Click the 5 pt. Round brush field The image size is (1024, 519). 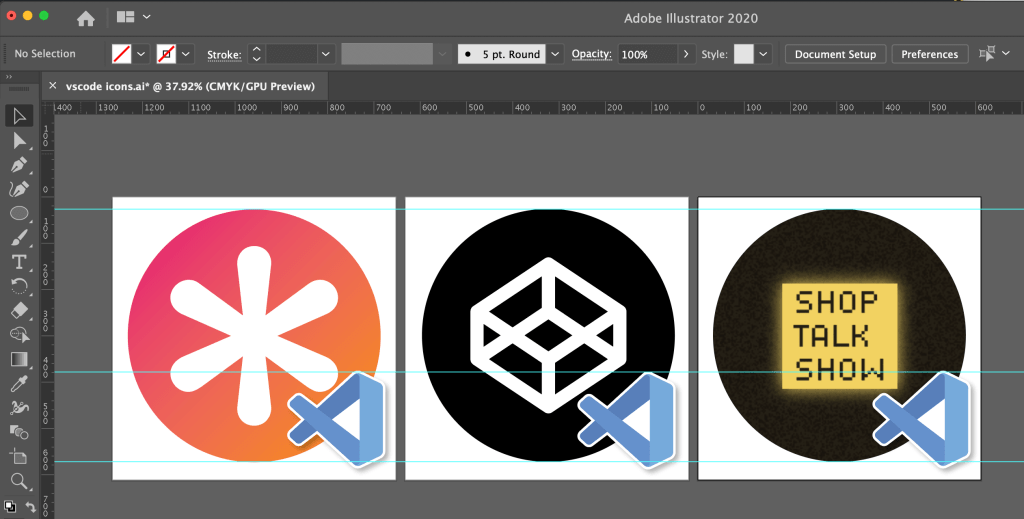tap(502, 54)
